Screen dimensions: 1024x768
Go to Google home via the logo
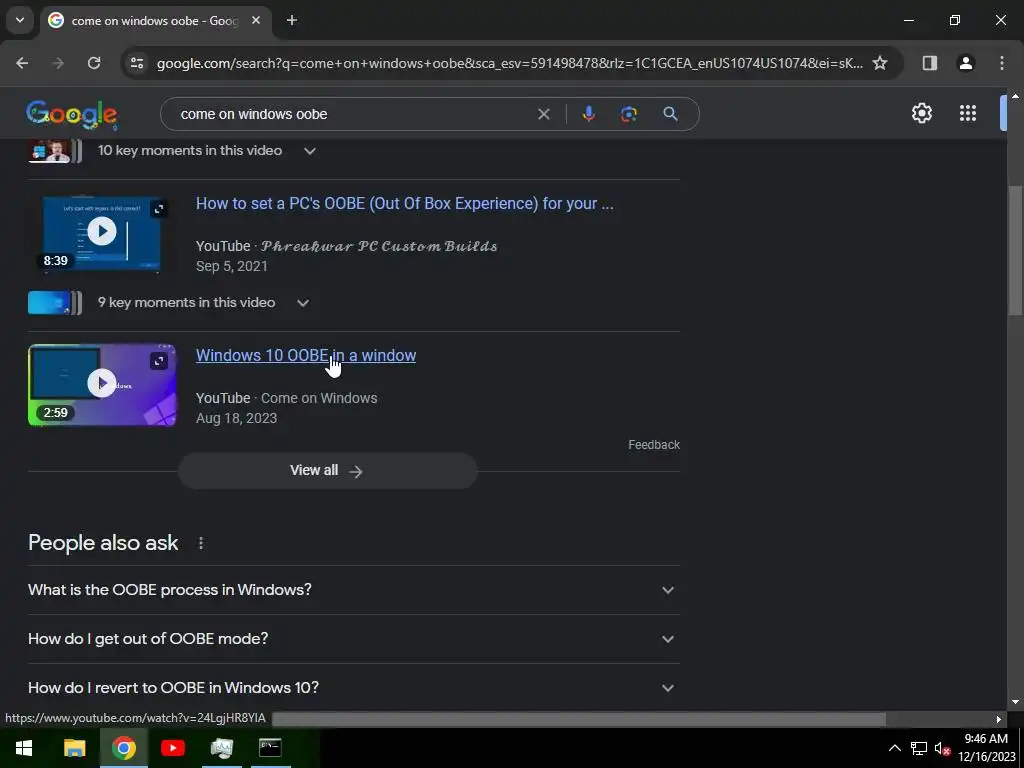(x=72, y=114)
